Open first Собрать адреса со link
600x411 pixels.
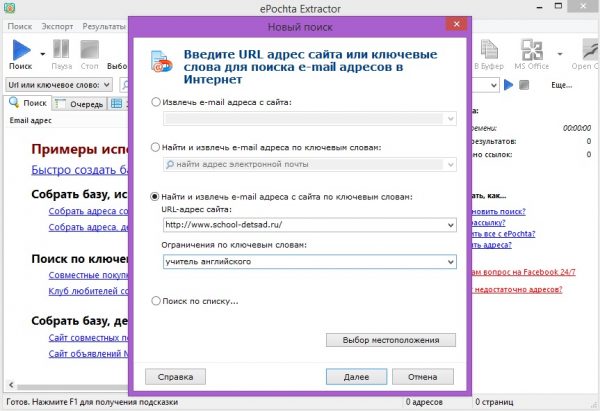pyautogui.click(x=88, y=211)
